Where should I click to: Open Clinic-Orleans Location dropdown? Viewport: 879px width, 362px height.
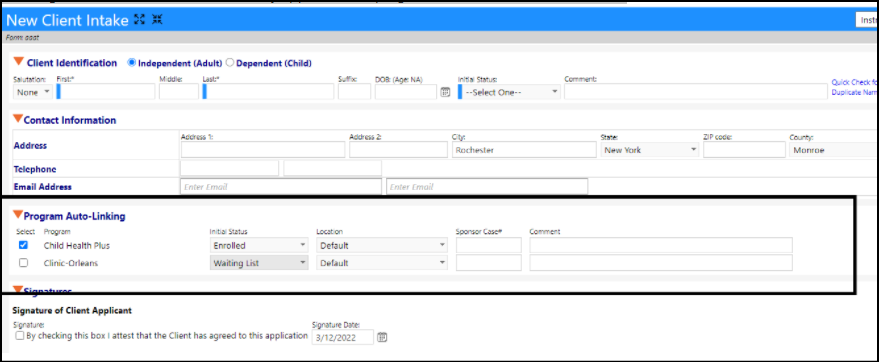[x=382, y=263]
